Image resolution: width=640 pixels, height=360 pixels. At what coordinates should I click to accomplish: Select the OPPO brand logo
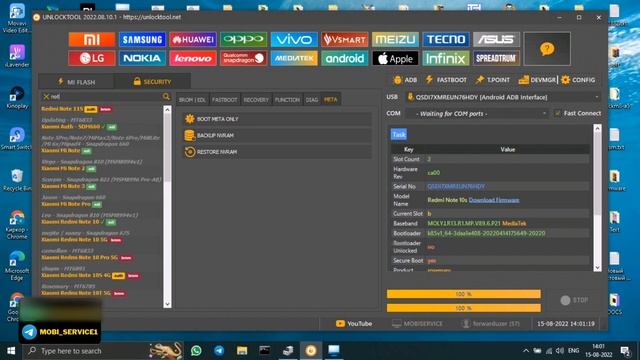[x=244, y=40]
